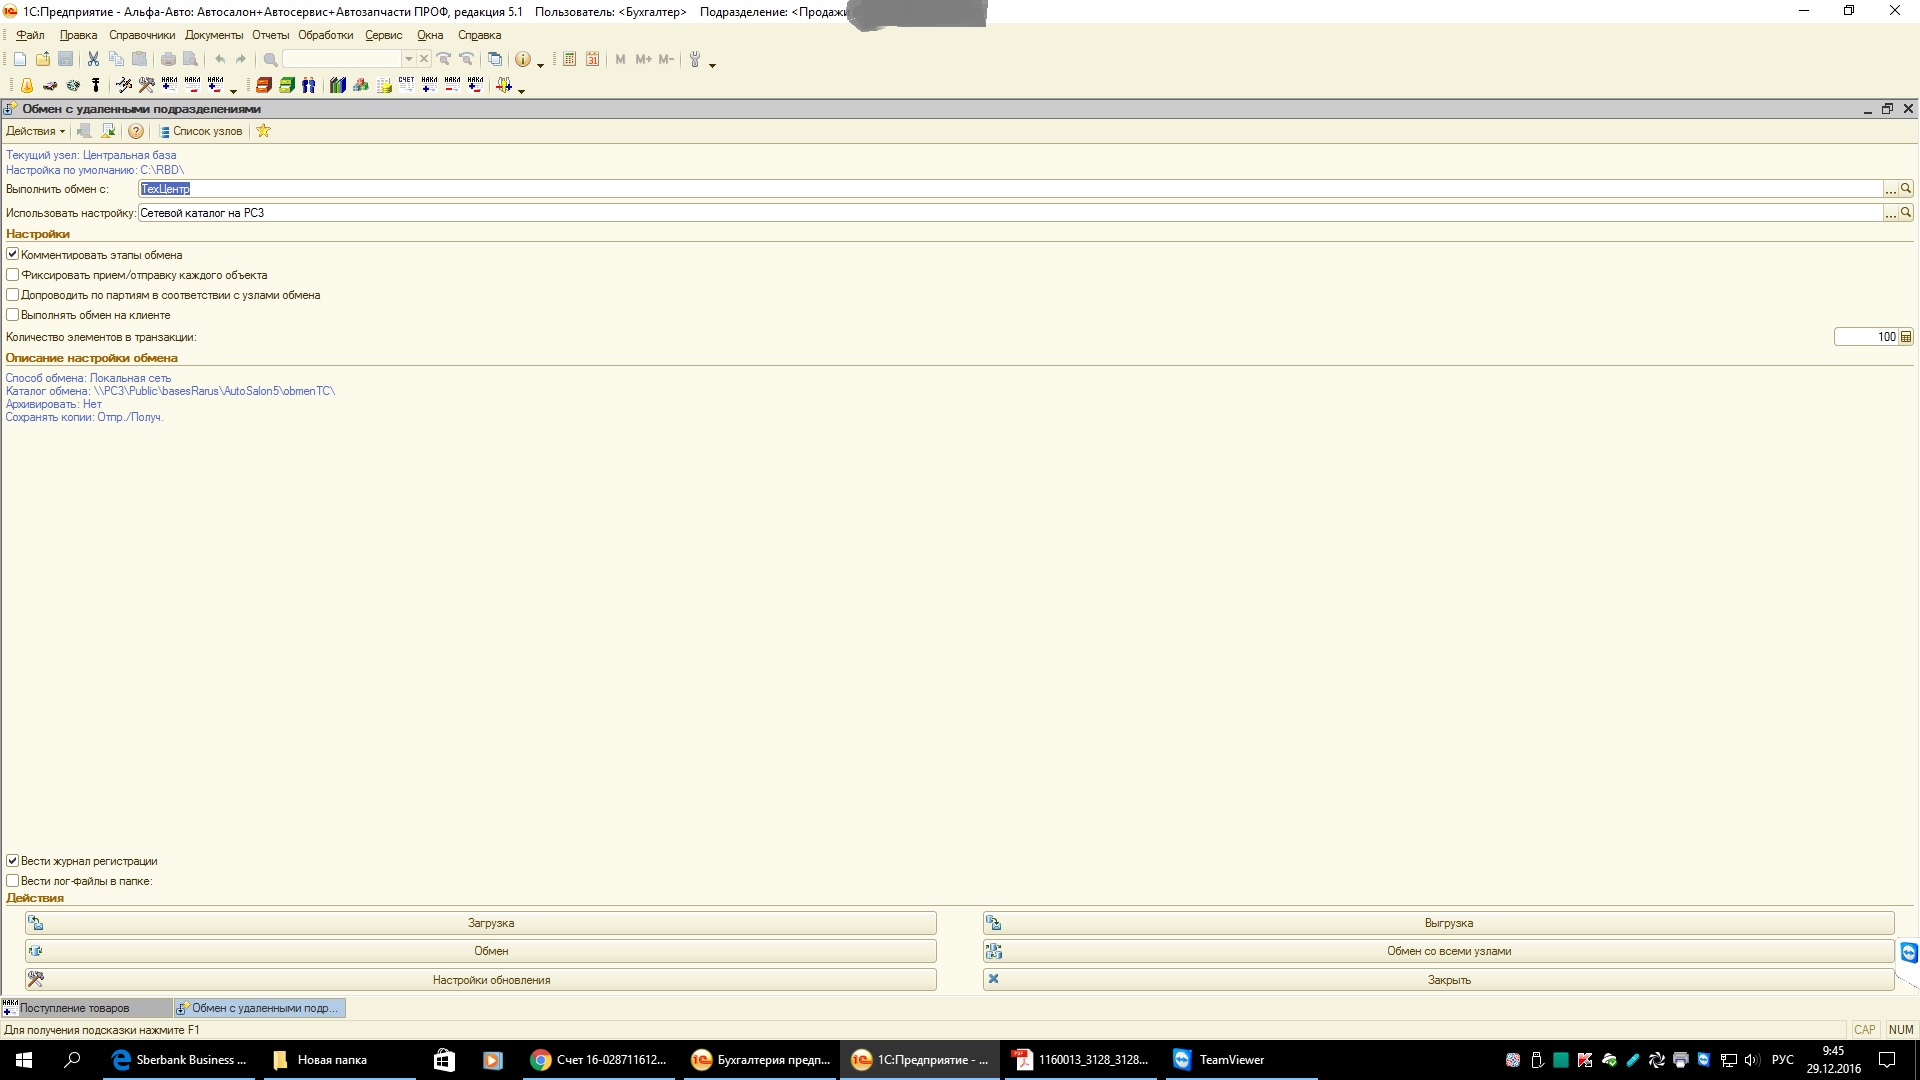Click the round Info icon in the top toolbar
The width and height of the screenshot is (1920, 1080).
pyautogui.click(x=522, y=60)
